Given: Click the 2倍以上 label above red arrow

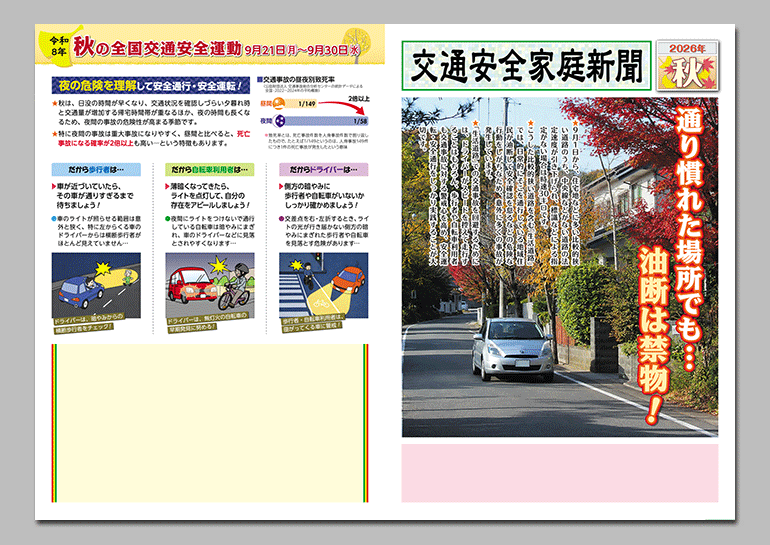Looking at the screenshot, I should pyautogui.click(x=359, y=99).
